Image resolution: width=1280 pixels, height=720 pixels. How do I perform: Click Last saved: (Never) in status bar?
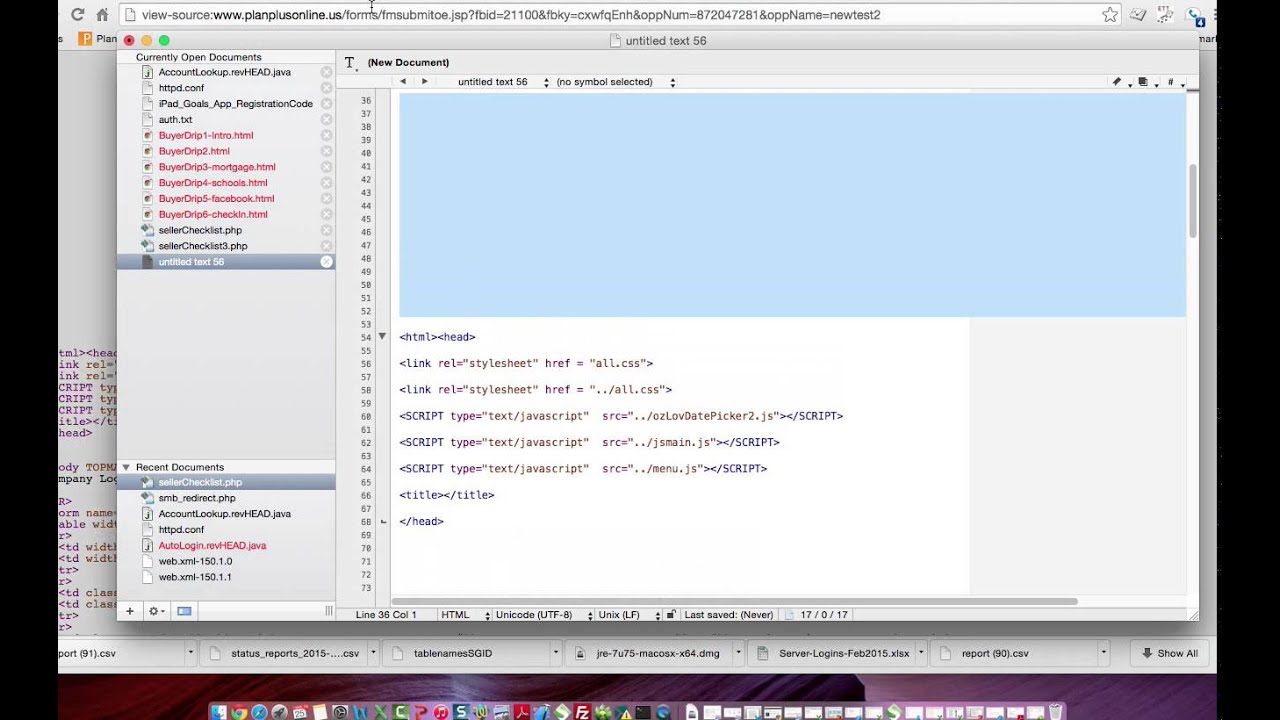[728, 615]
